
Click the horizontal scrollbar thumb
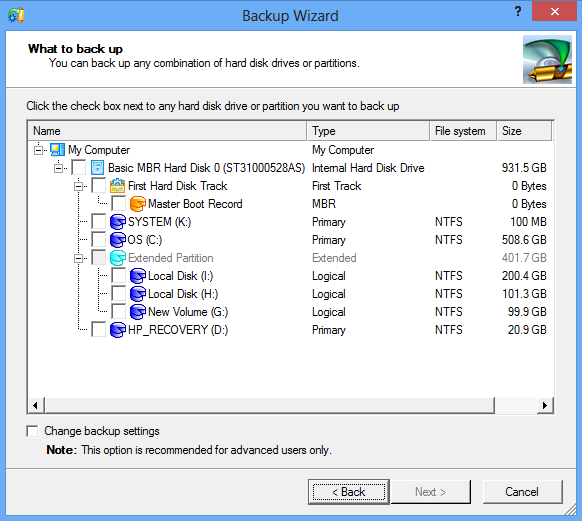point(270,405)
